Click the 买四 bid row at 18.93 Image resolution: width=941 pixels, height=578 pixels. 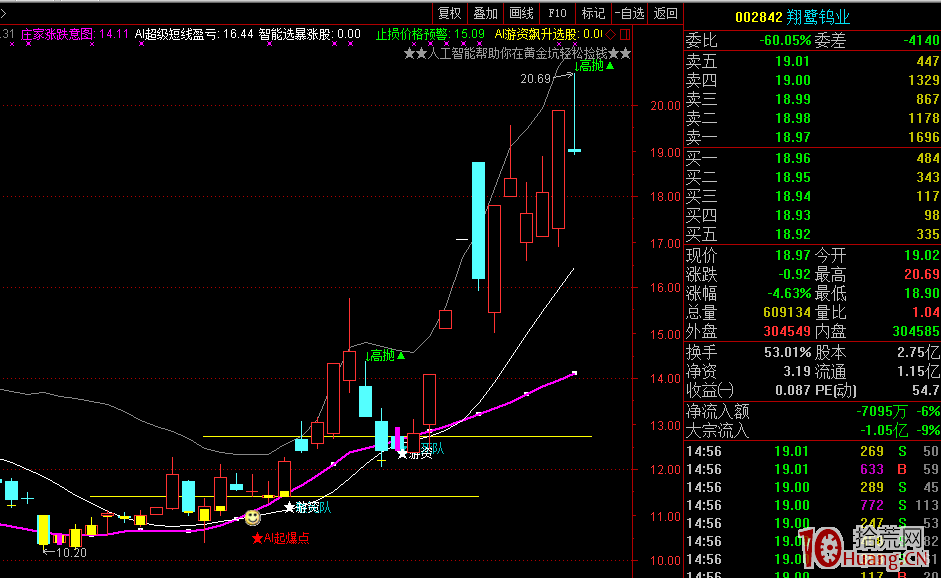pyautogui.click(x=813, y=215)
